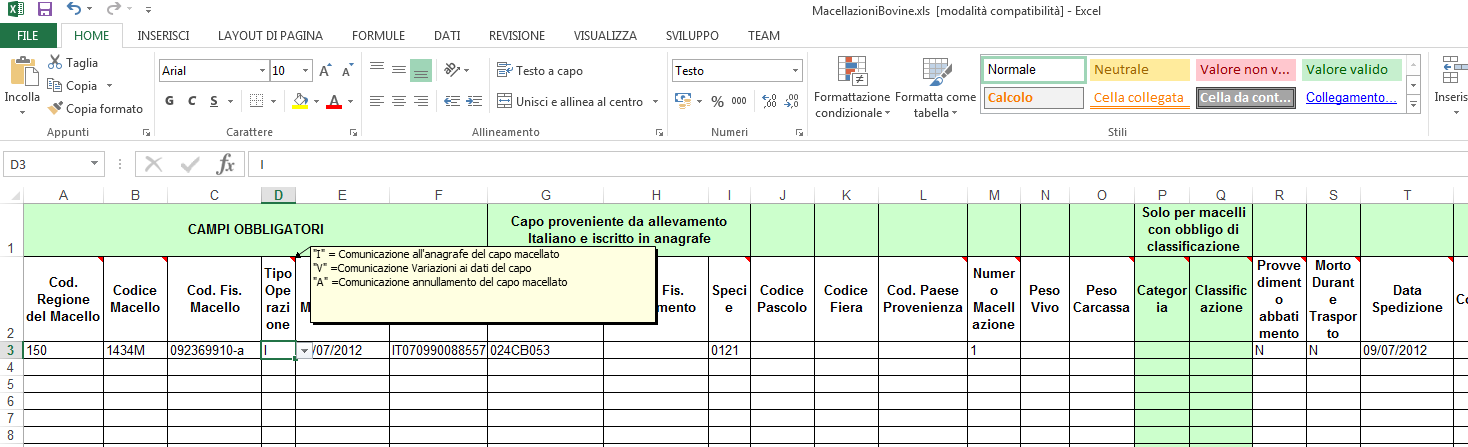Open Formatta come tabella gallery
1468x447 pixels.
click(x=935, y=88)
